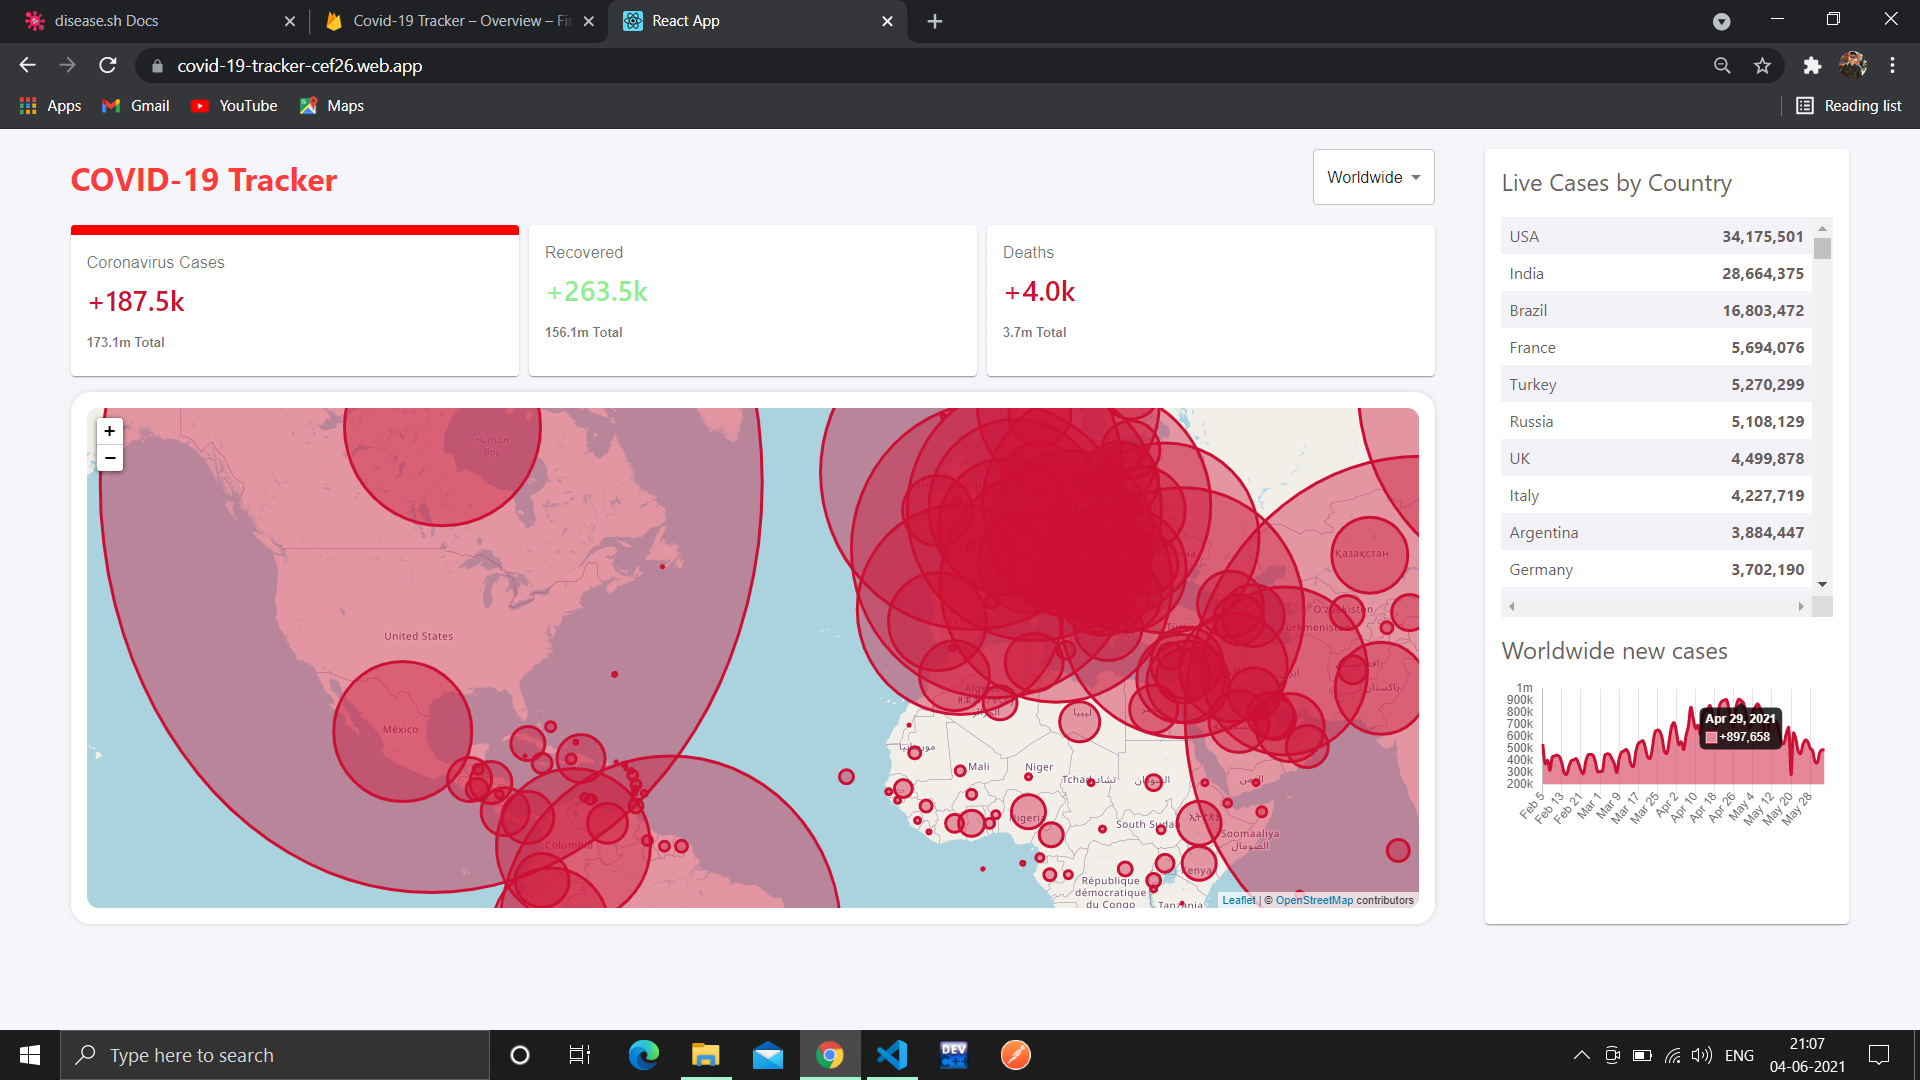Open the Apps bookmark shortcut
Screen dimensions: 1920x1080
click(x=51, y=106)
